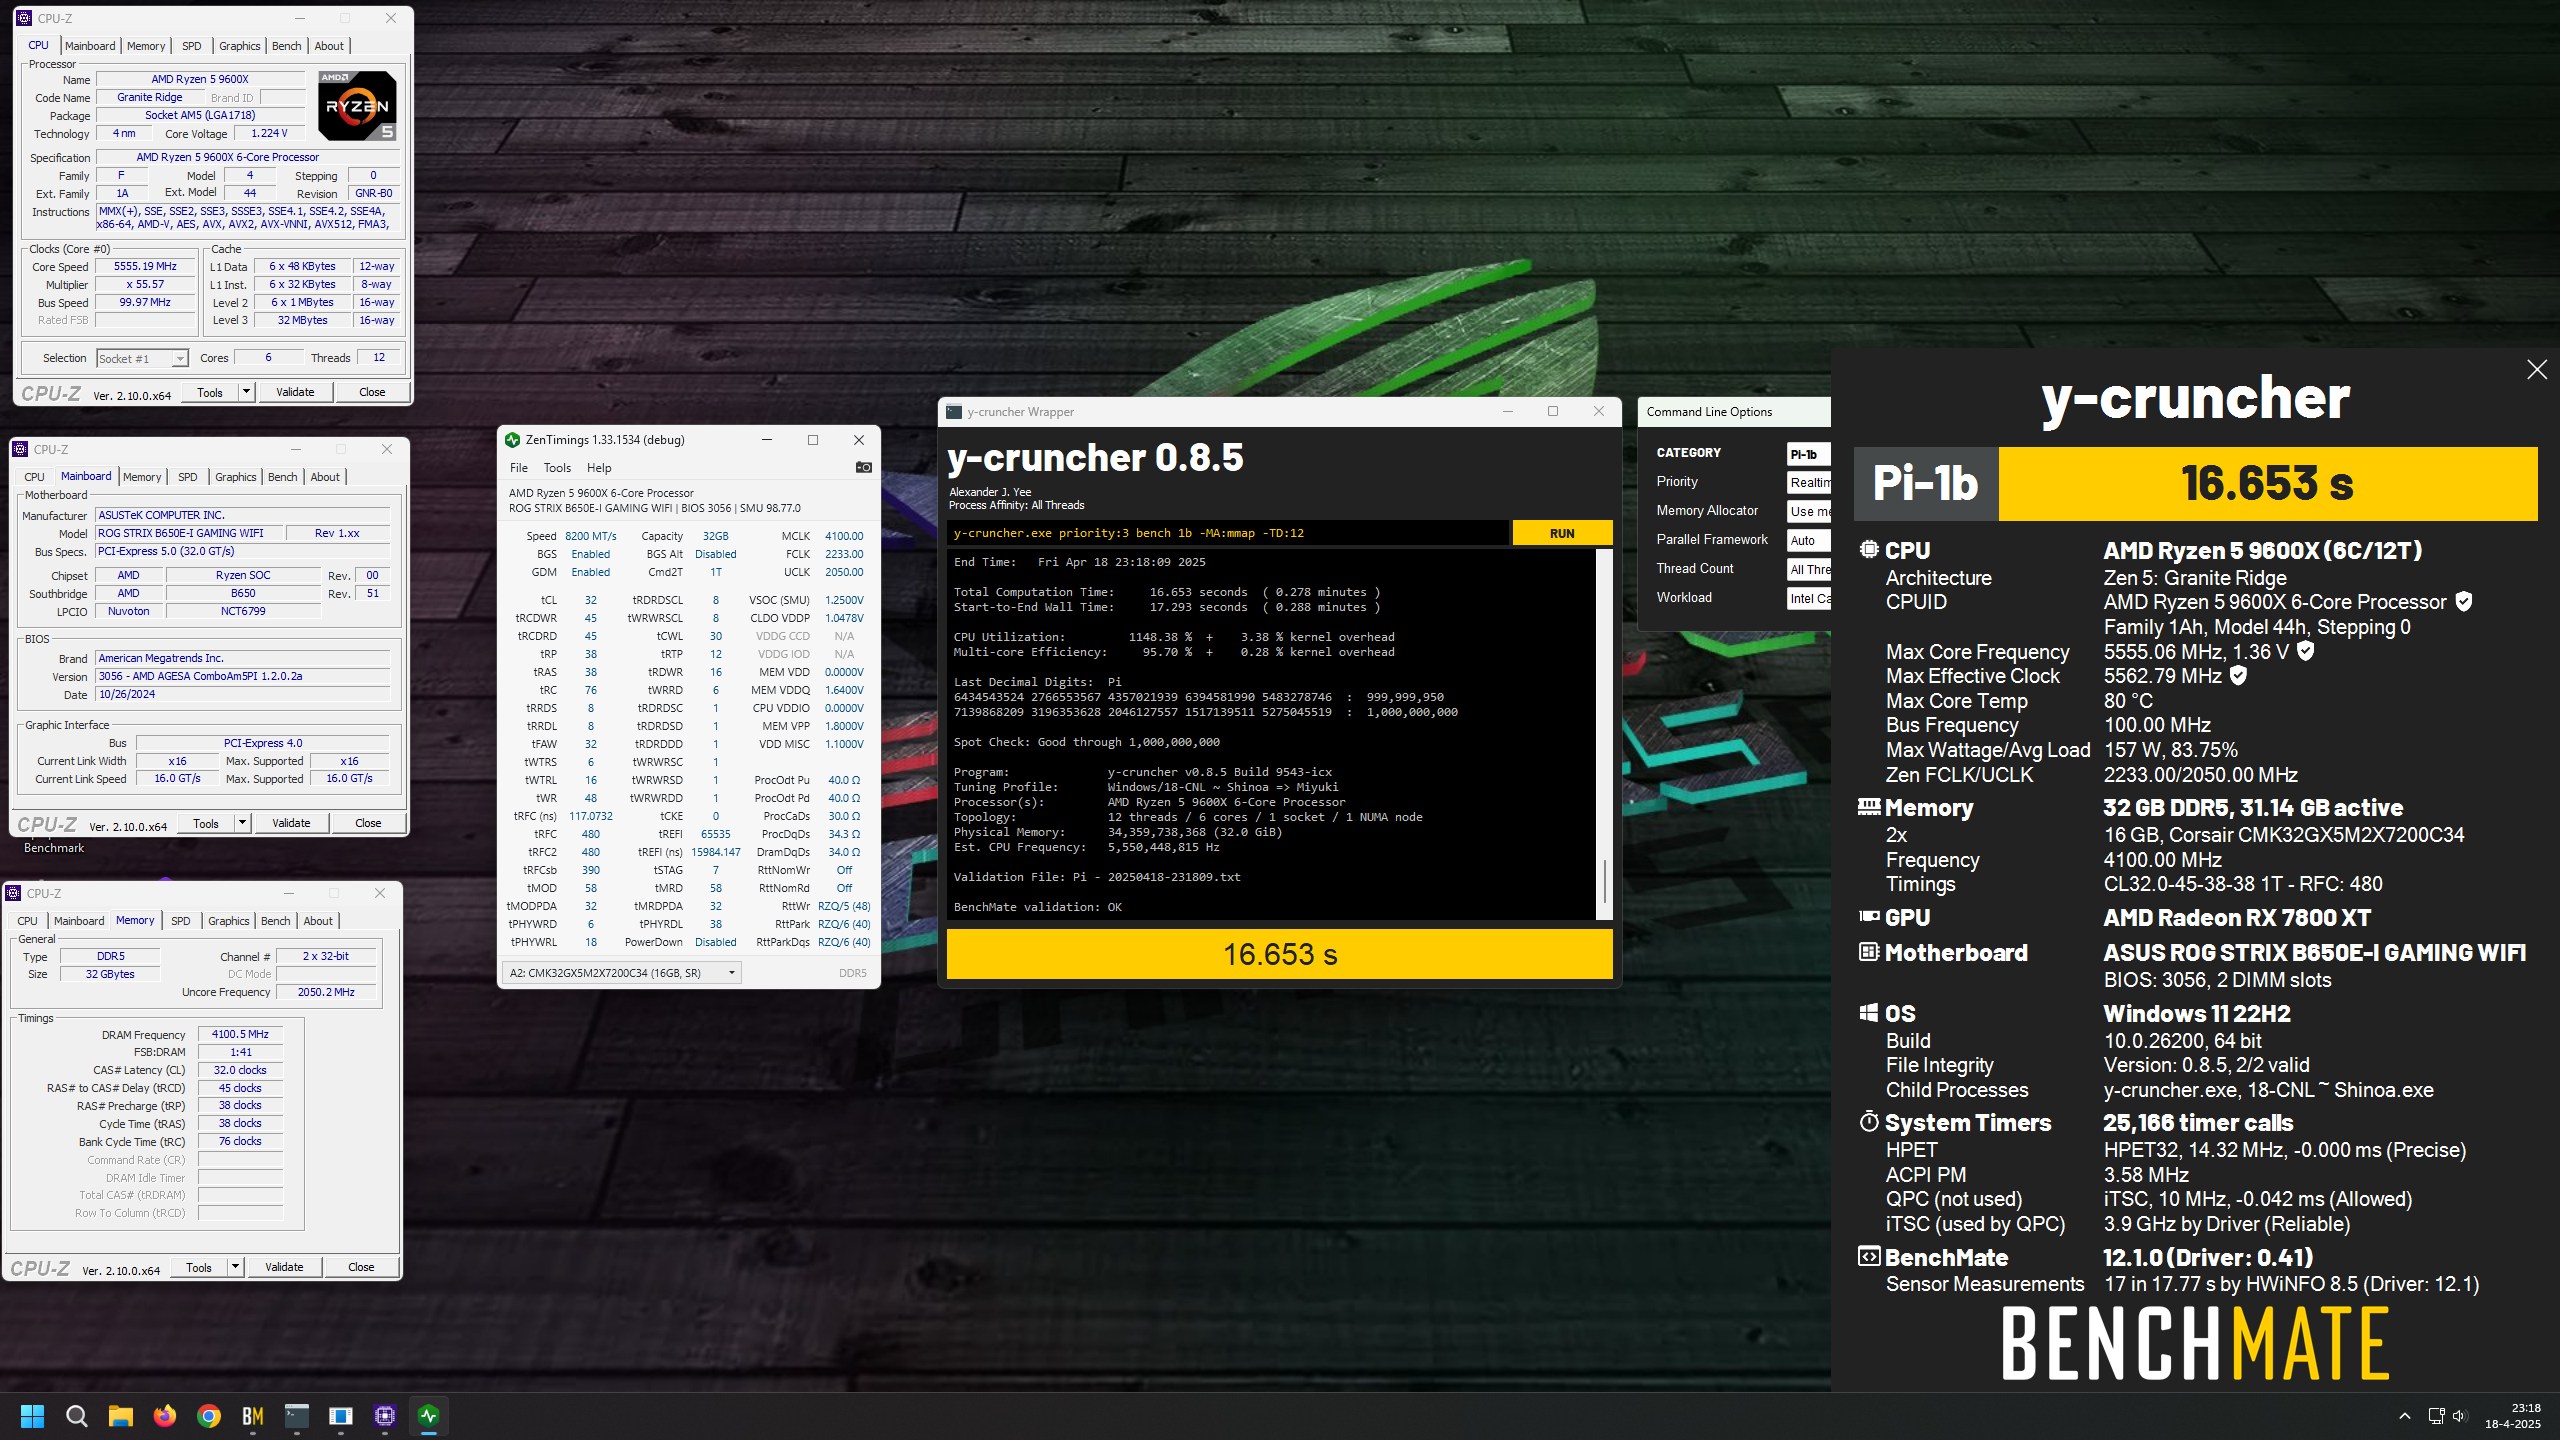
Task: Click the Core Voltage value 1.224 V
Action: [269, 134]
